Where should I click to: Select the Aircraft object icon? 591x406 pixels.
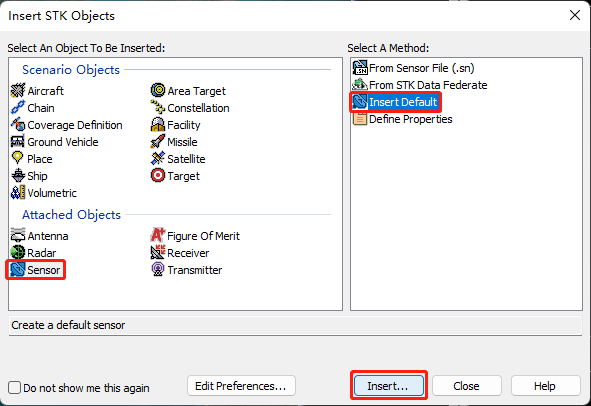(x=18, y=91)
